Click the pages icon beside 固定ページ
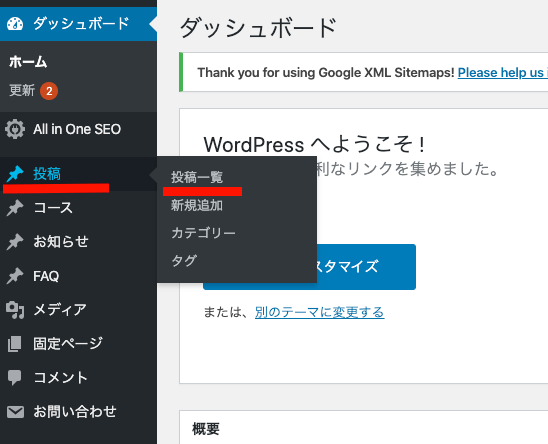This screenshot has width=548, height=444. pos(15,344)
